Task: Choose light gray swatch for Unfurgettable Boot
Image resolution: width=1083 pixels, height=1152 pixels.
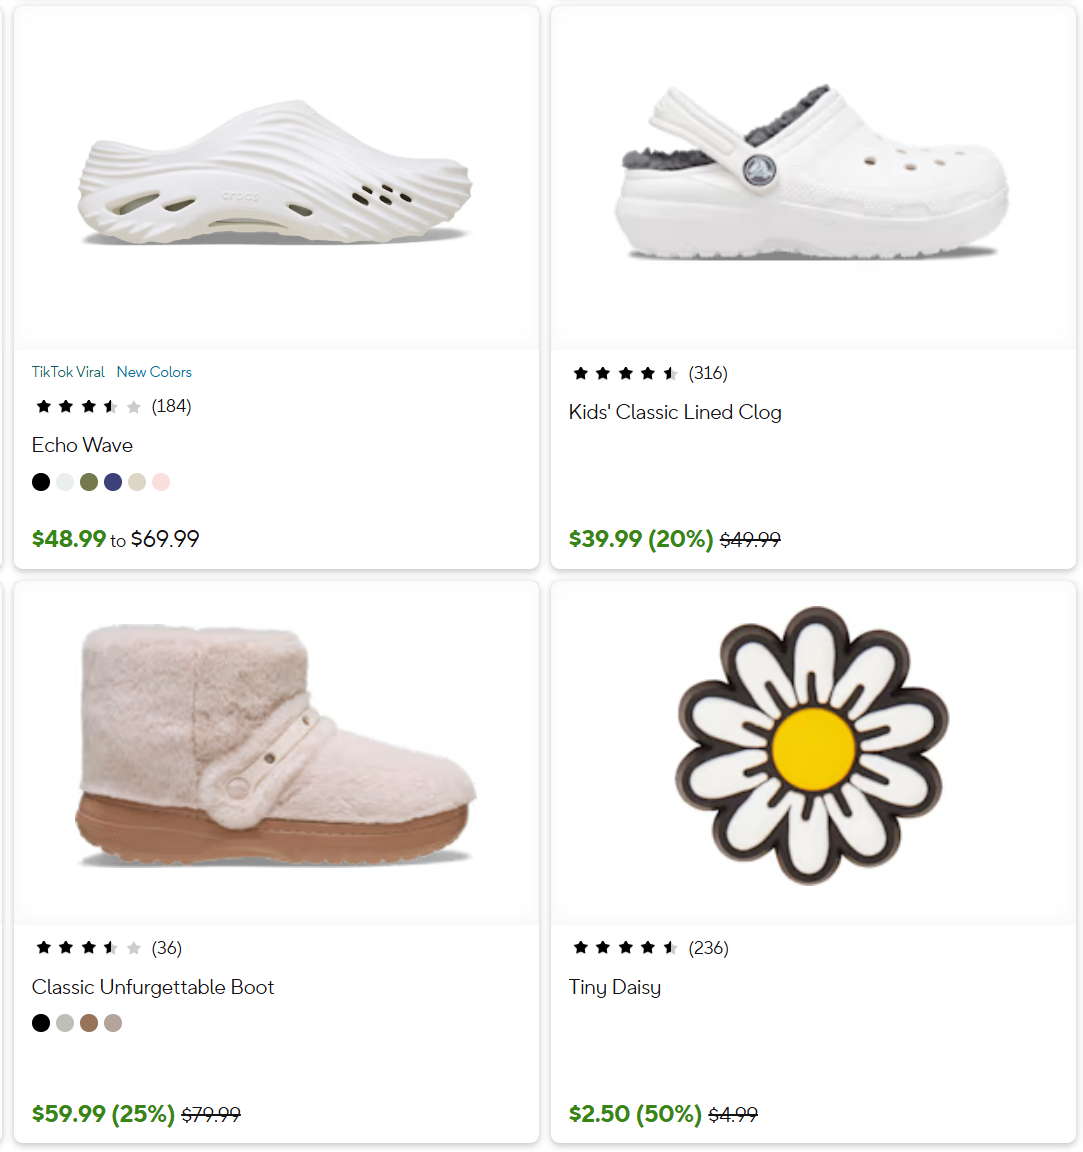Action: pyautogui.click(x=65, y=1023)
